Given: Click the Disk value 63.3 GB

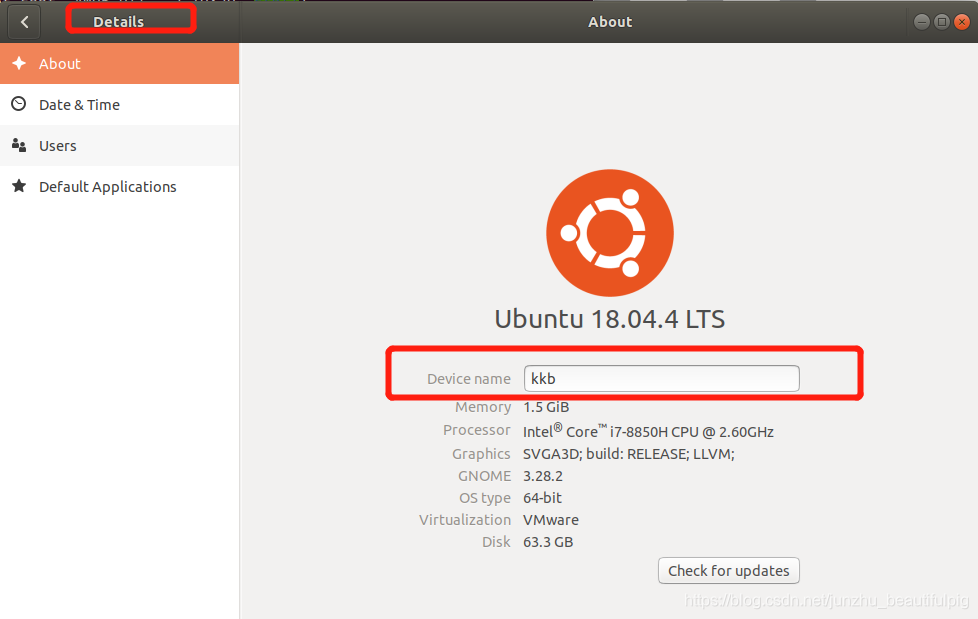Looking at the screenshot, I should pos(548,542).
